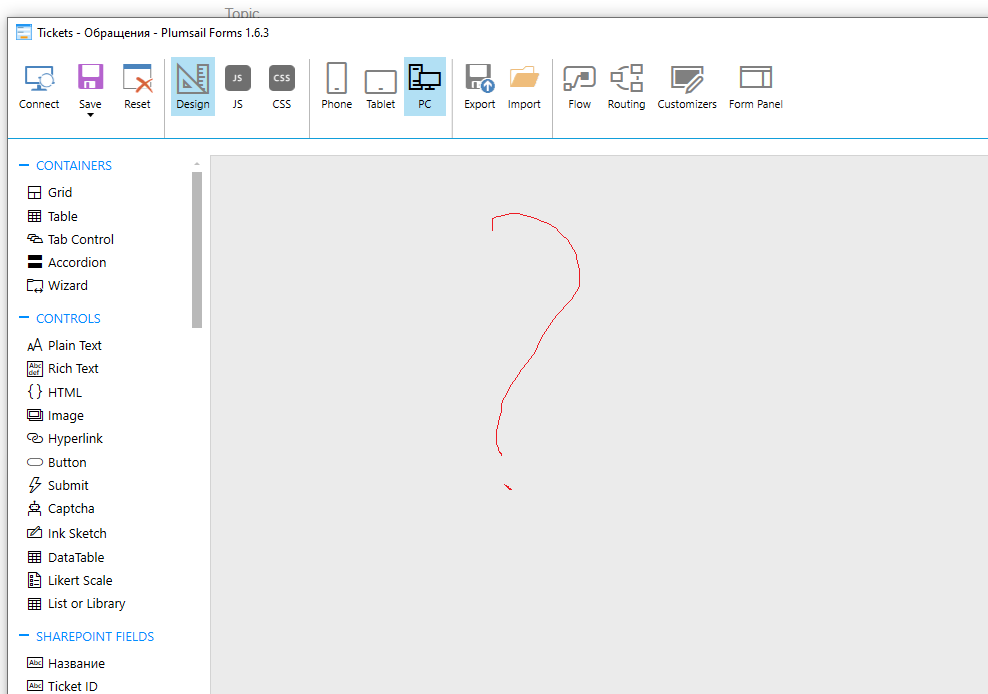Select the Accordion container
This screenshot has height=694, width=988.
[x=67, y=262]
